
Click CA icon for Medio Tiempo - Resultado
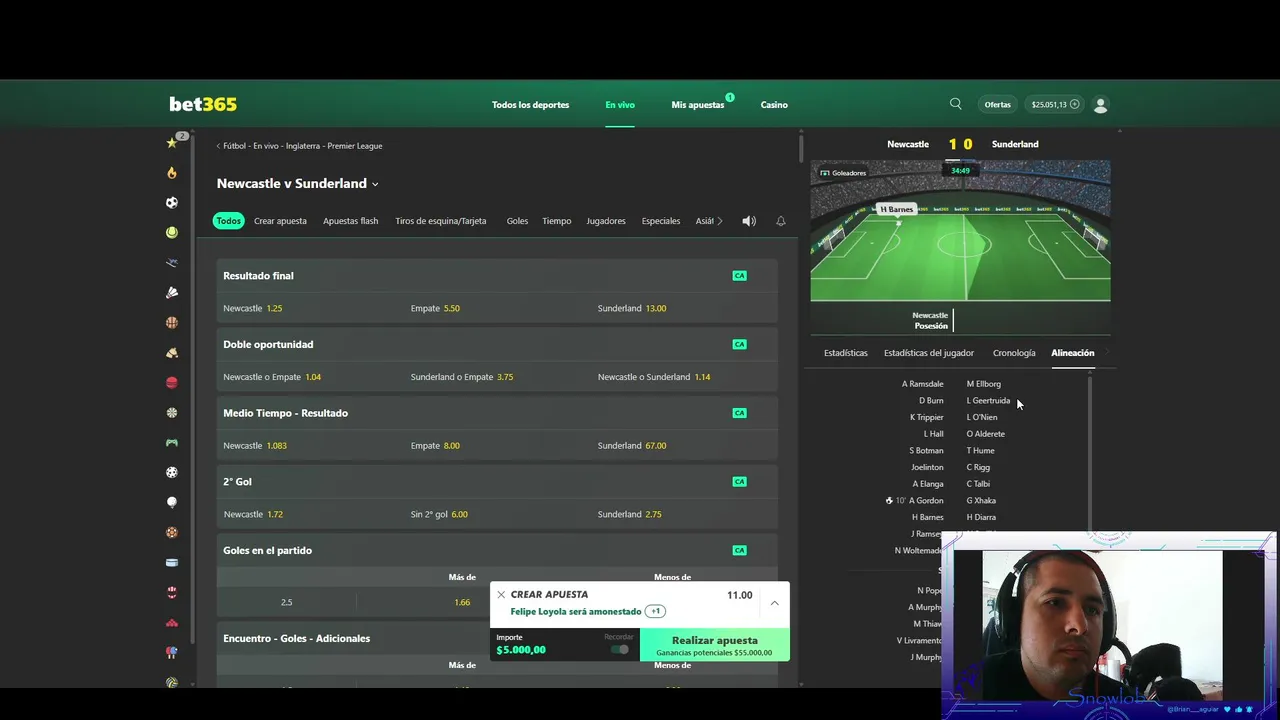[x=739, y=413]
